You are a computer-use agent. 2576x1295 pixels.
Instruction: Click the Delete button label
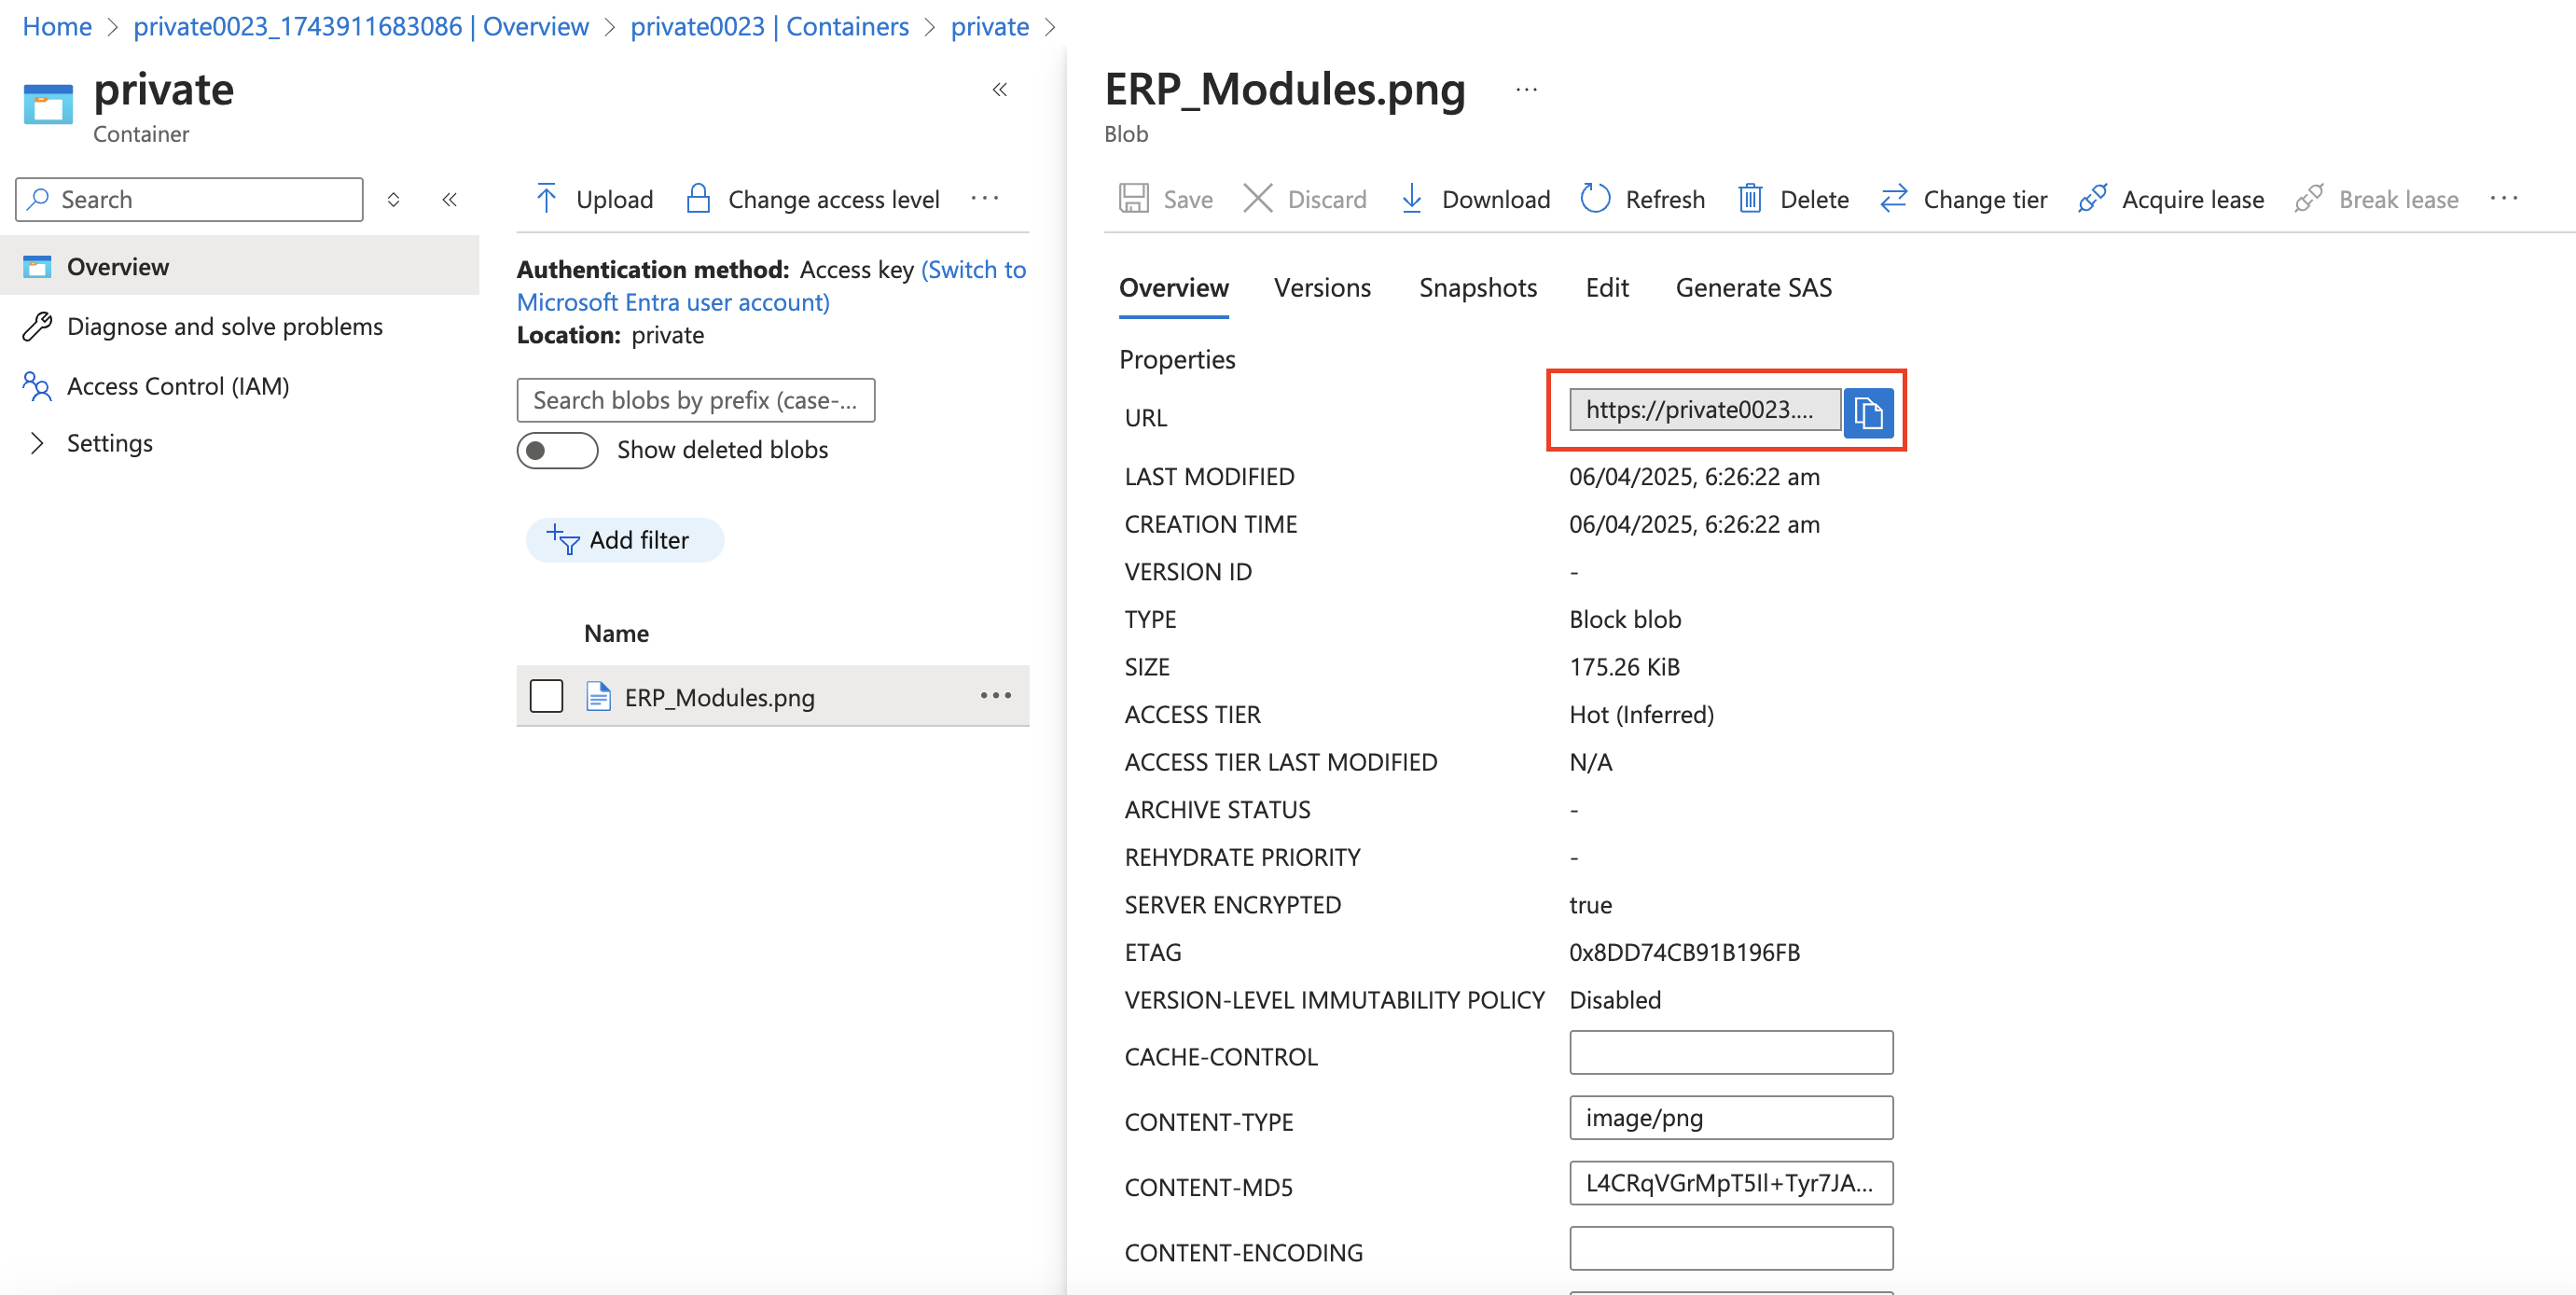click(x=1813, y=199)
